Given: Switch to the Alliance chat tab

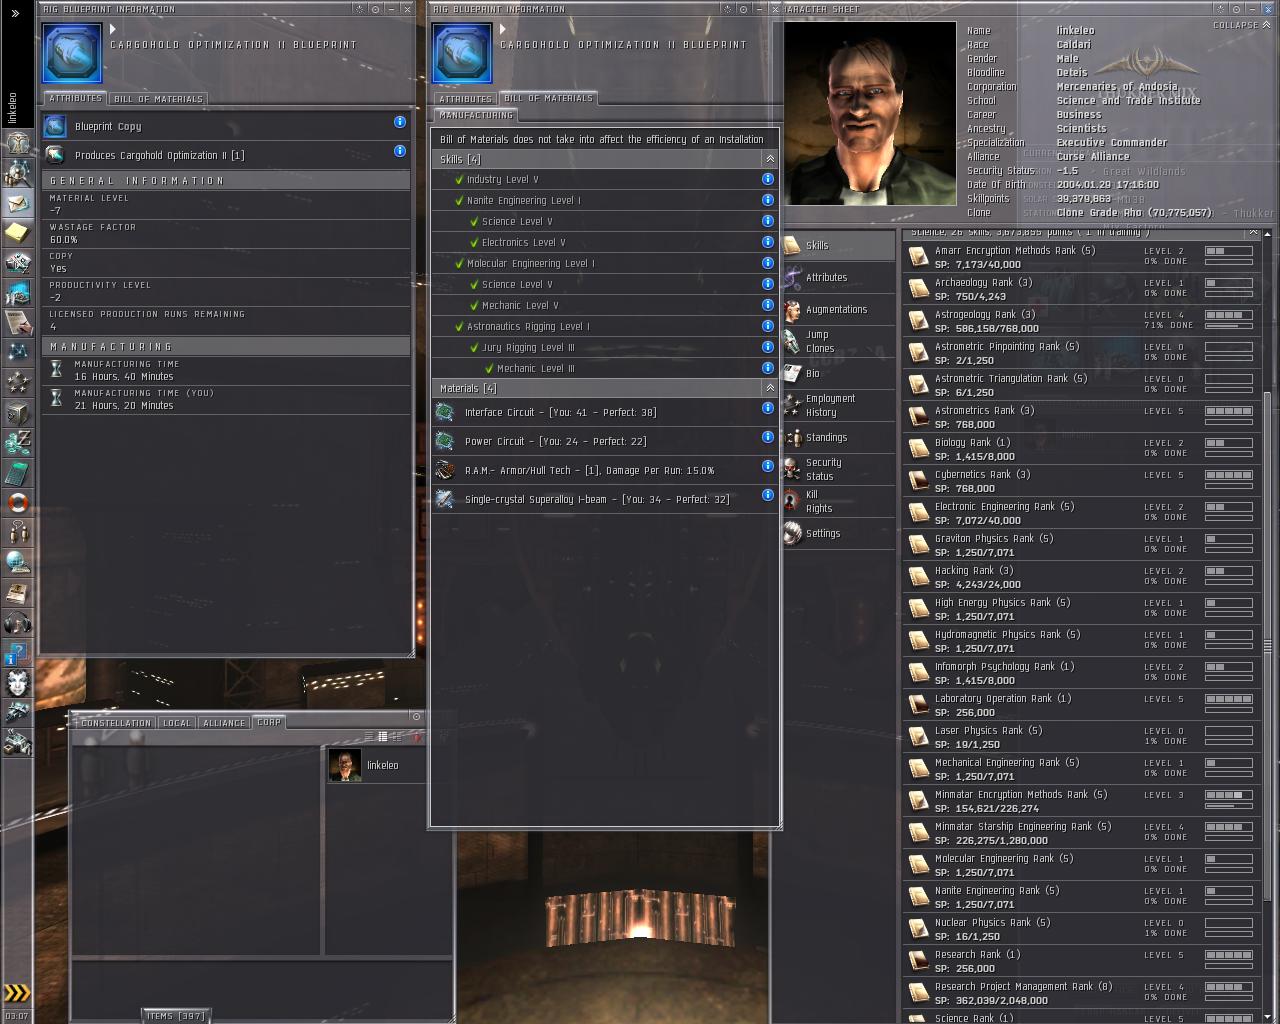Looking at the screenshot, I should pos(224,723).
